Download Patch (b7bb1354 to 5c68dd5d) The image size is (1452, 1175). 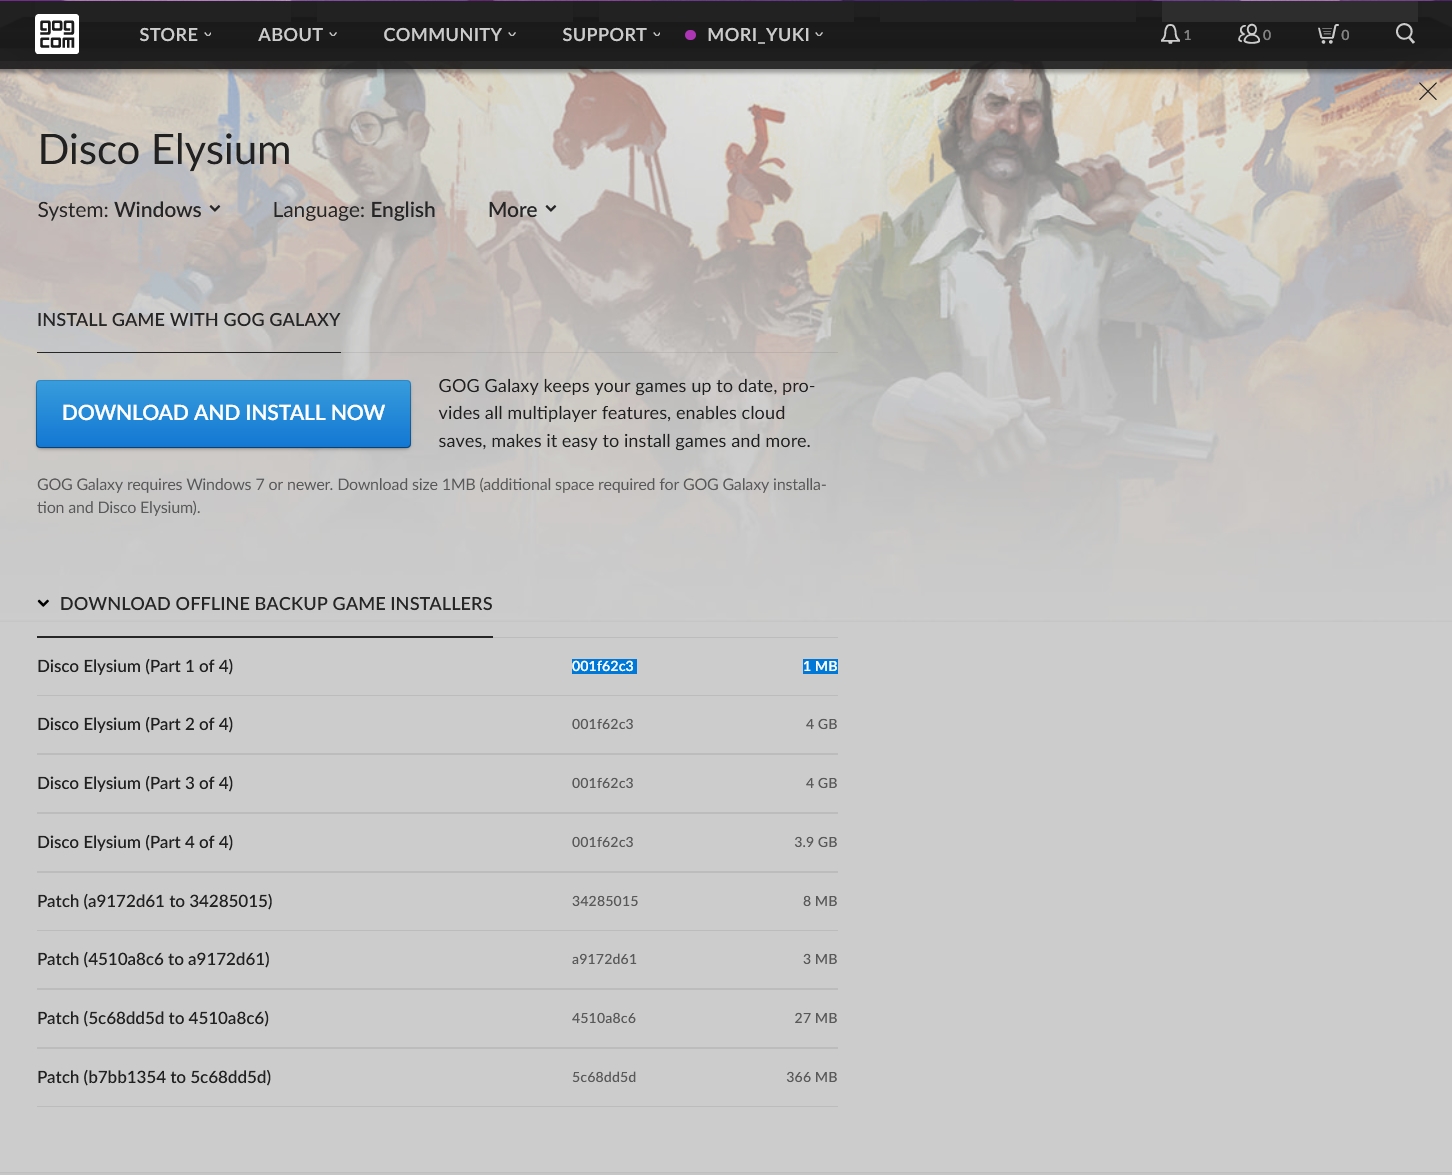point(437,1077)
